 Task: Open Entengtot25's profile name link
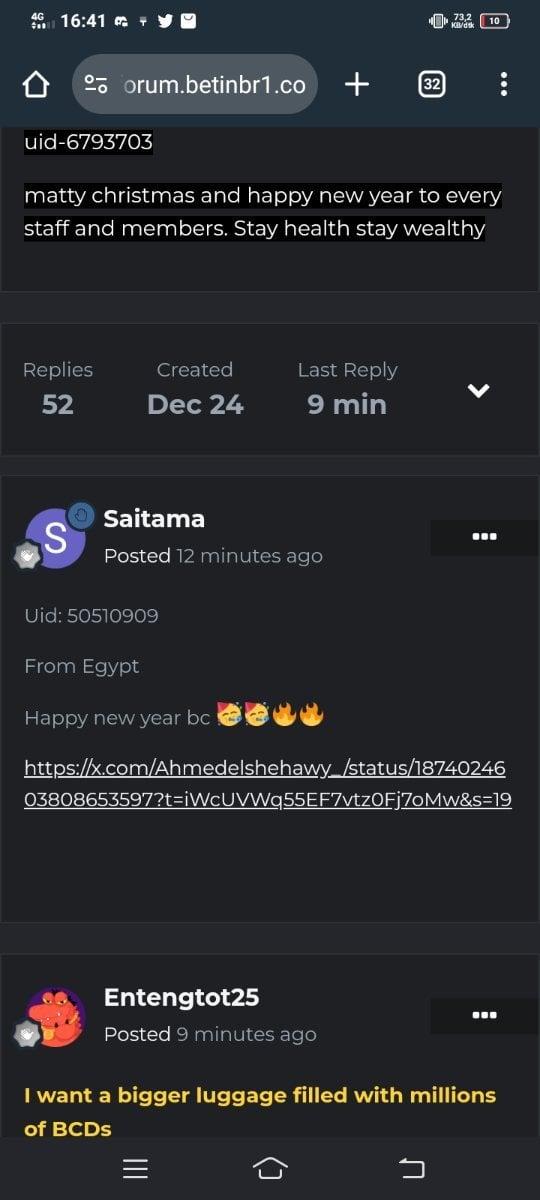181,997
